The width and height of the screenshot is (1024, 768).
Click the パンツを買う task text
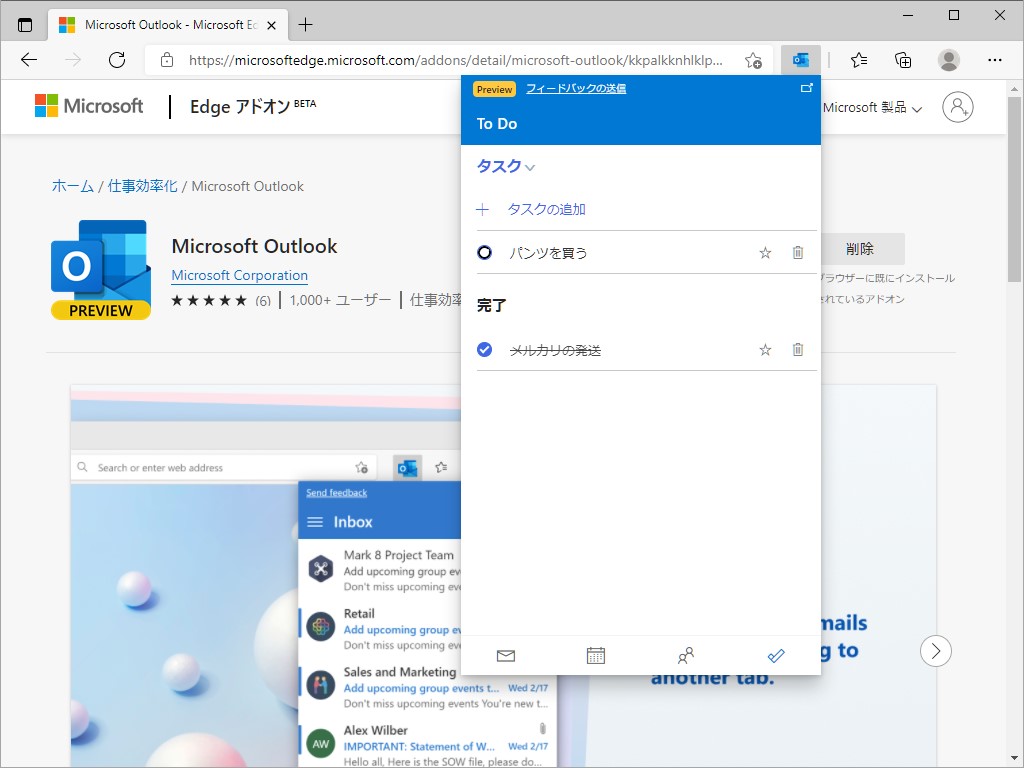point(549,253)
